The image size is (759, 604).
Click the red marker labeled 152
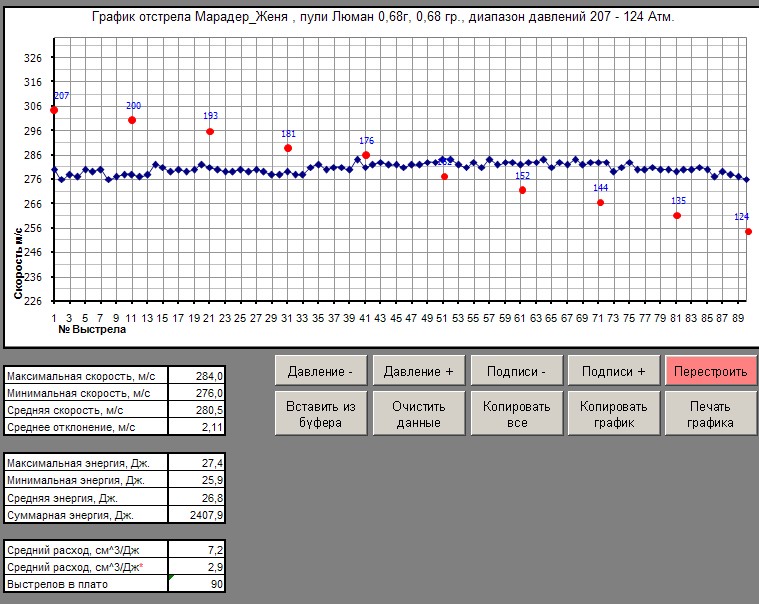[x=522, y=190]
